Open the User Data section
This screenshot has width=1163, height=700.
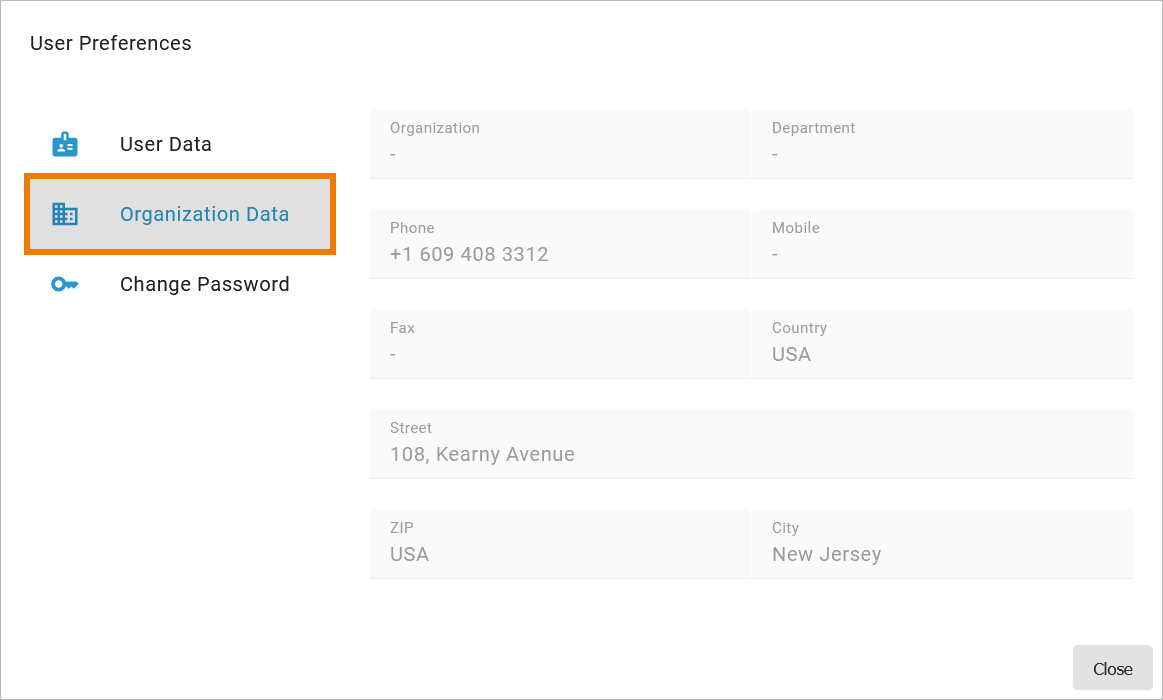point(166,144)
